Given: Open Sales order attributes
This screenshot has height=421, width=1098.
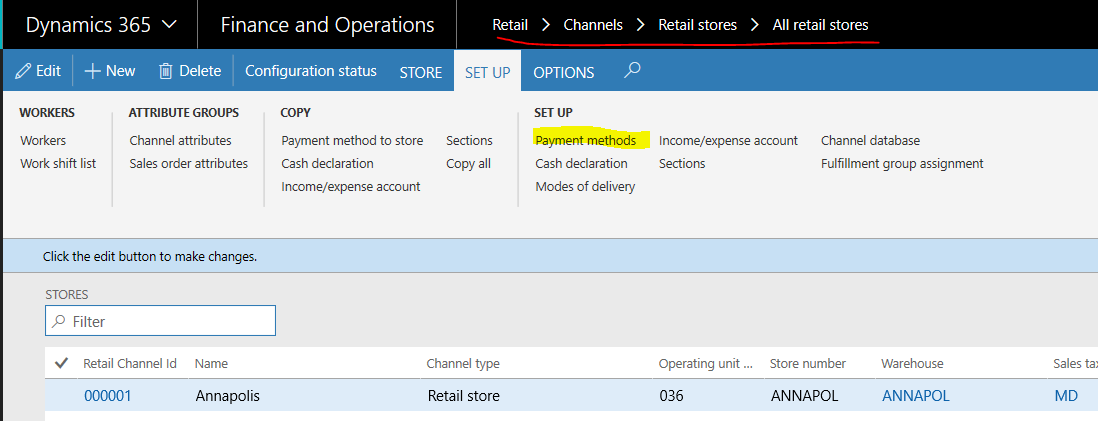Looking at the screenshot, I should [x=188, y=163].
